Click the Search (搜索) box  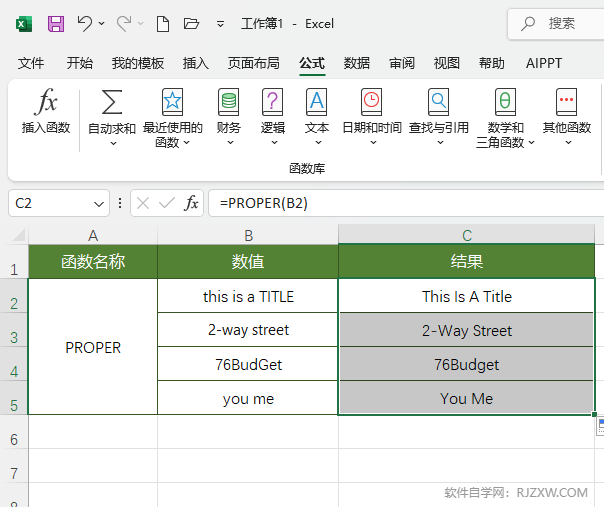click(562, 23)
